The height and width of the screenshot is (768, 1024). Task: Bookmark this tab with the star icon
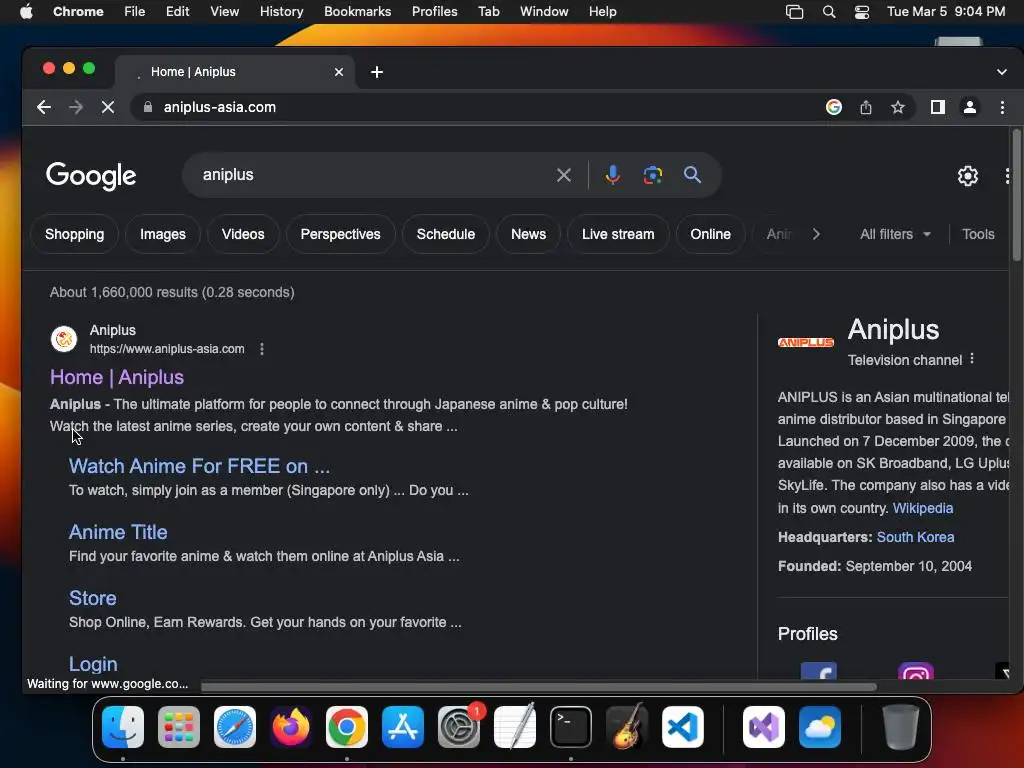tap(898, 107)
